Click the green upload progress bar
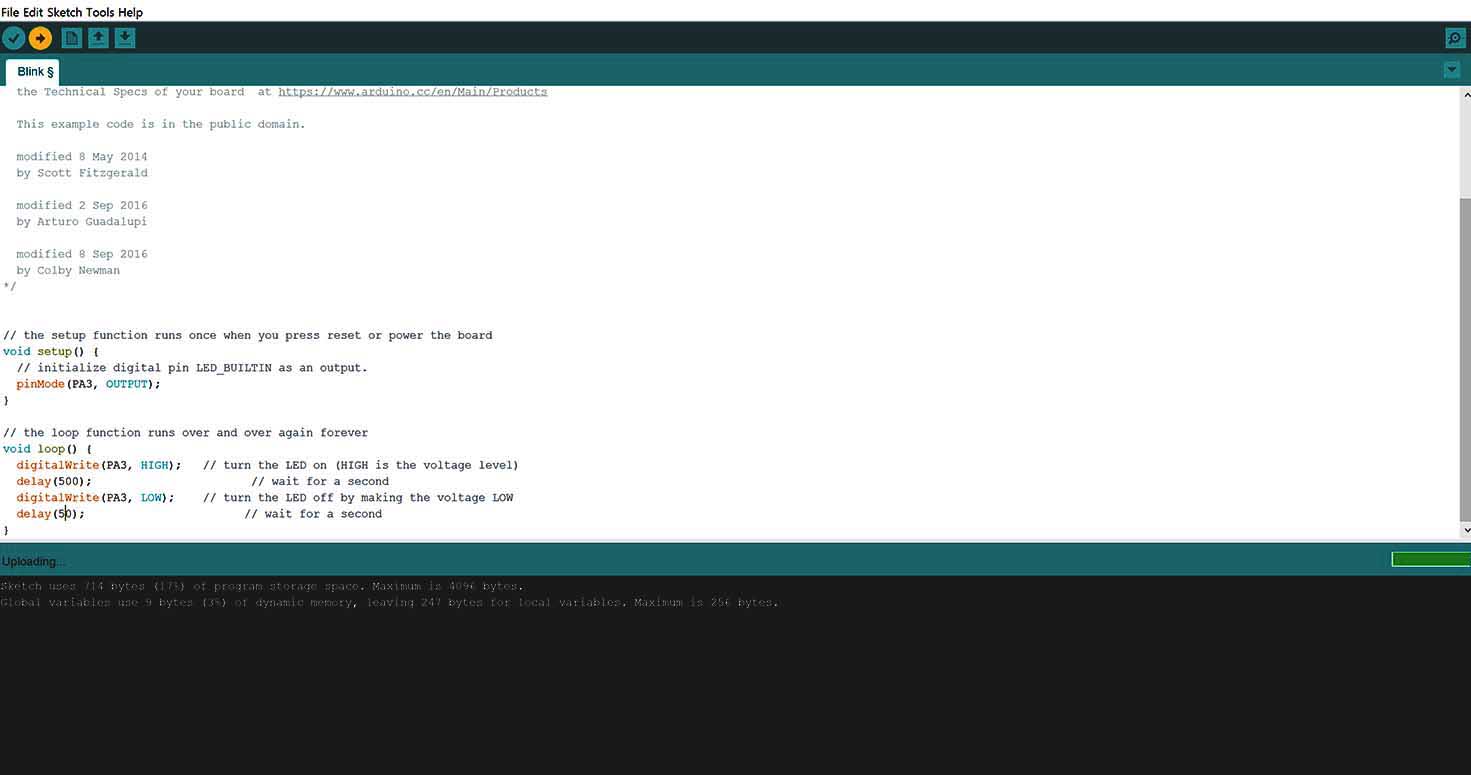This screenshot has width=1471, height=775. click(1431, 559)
